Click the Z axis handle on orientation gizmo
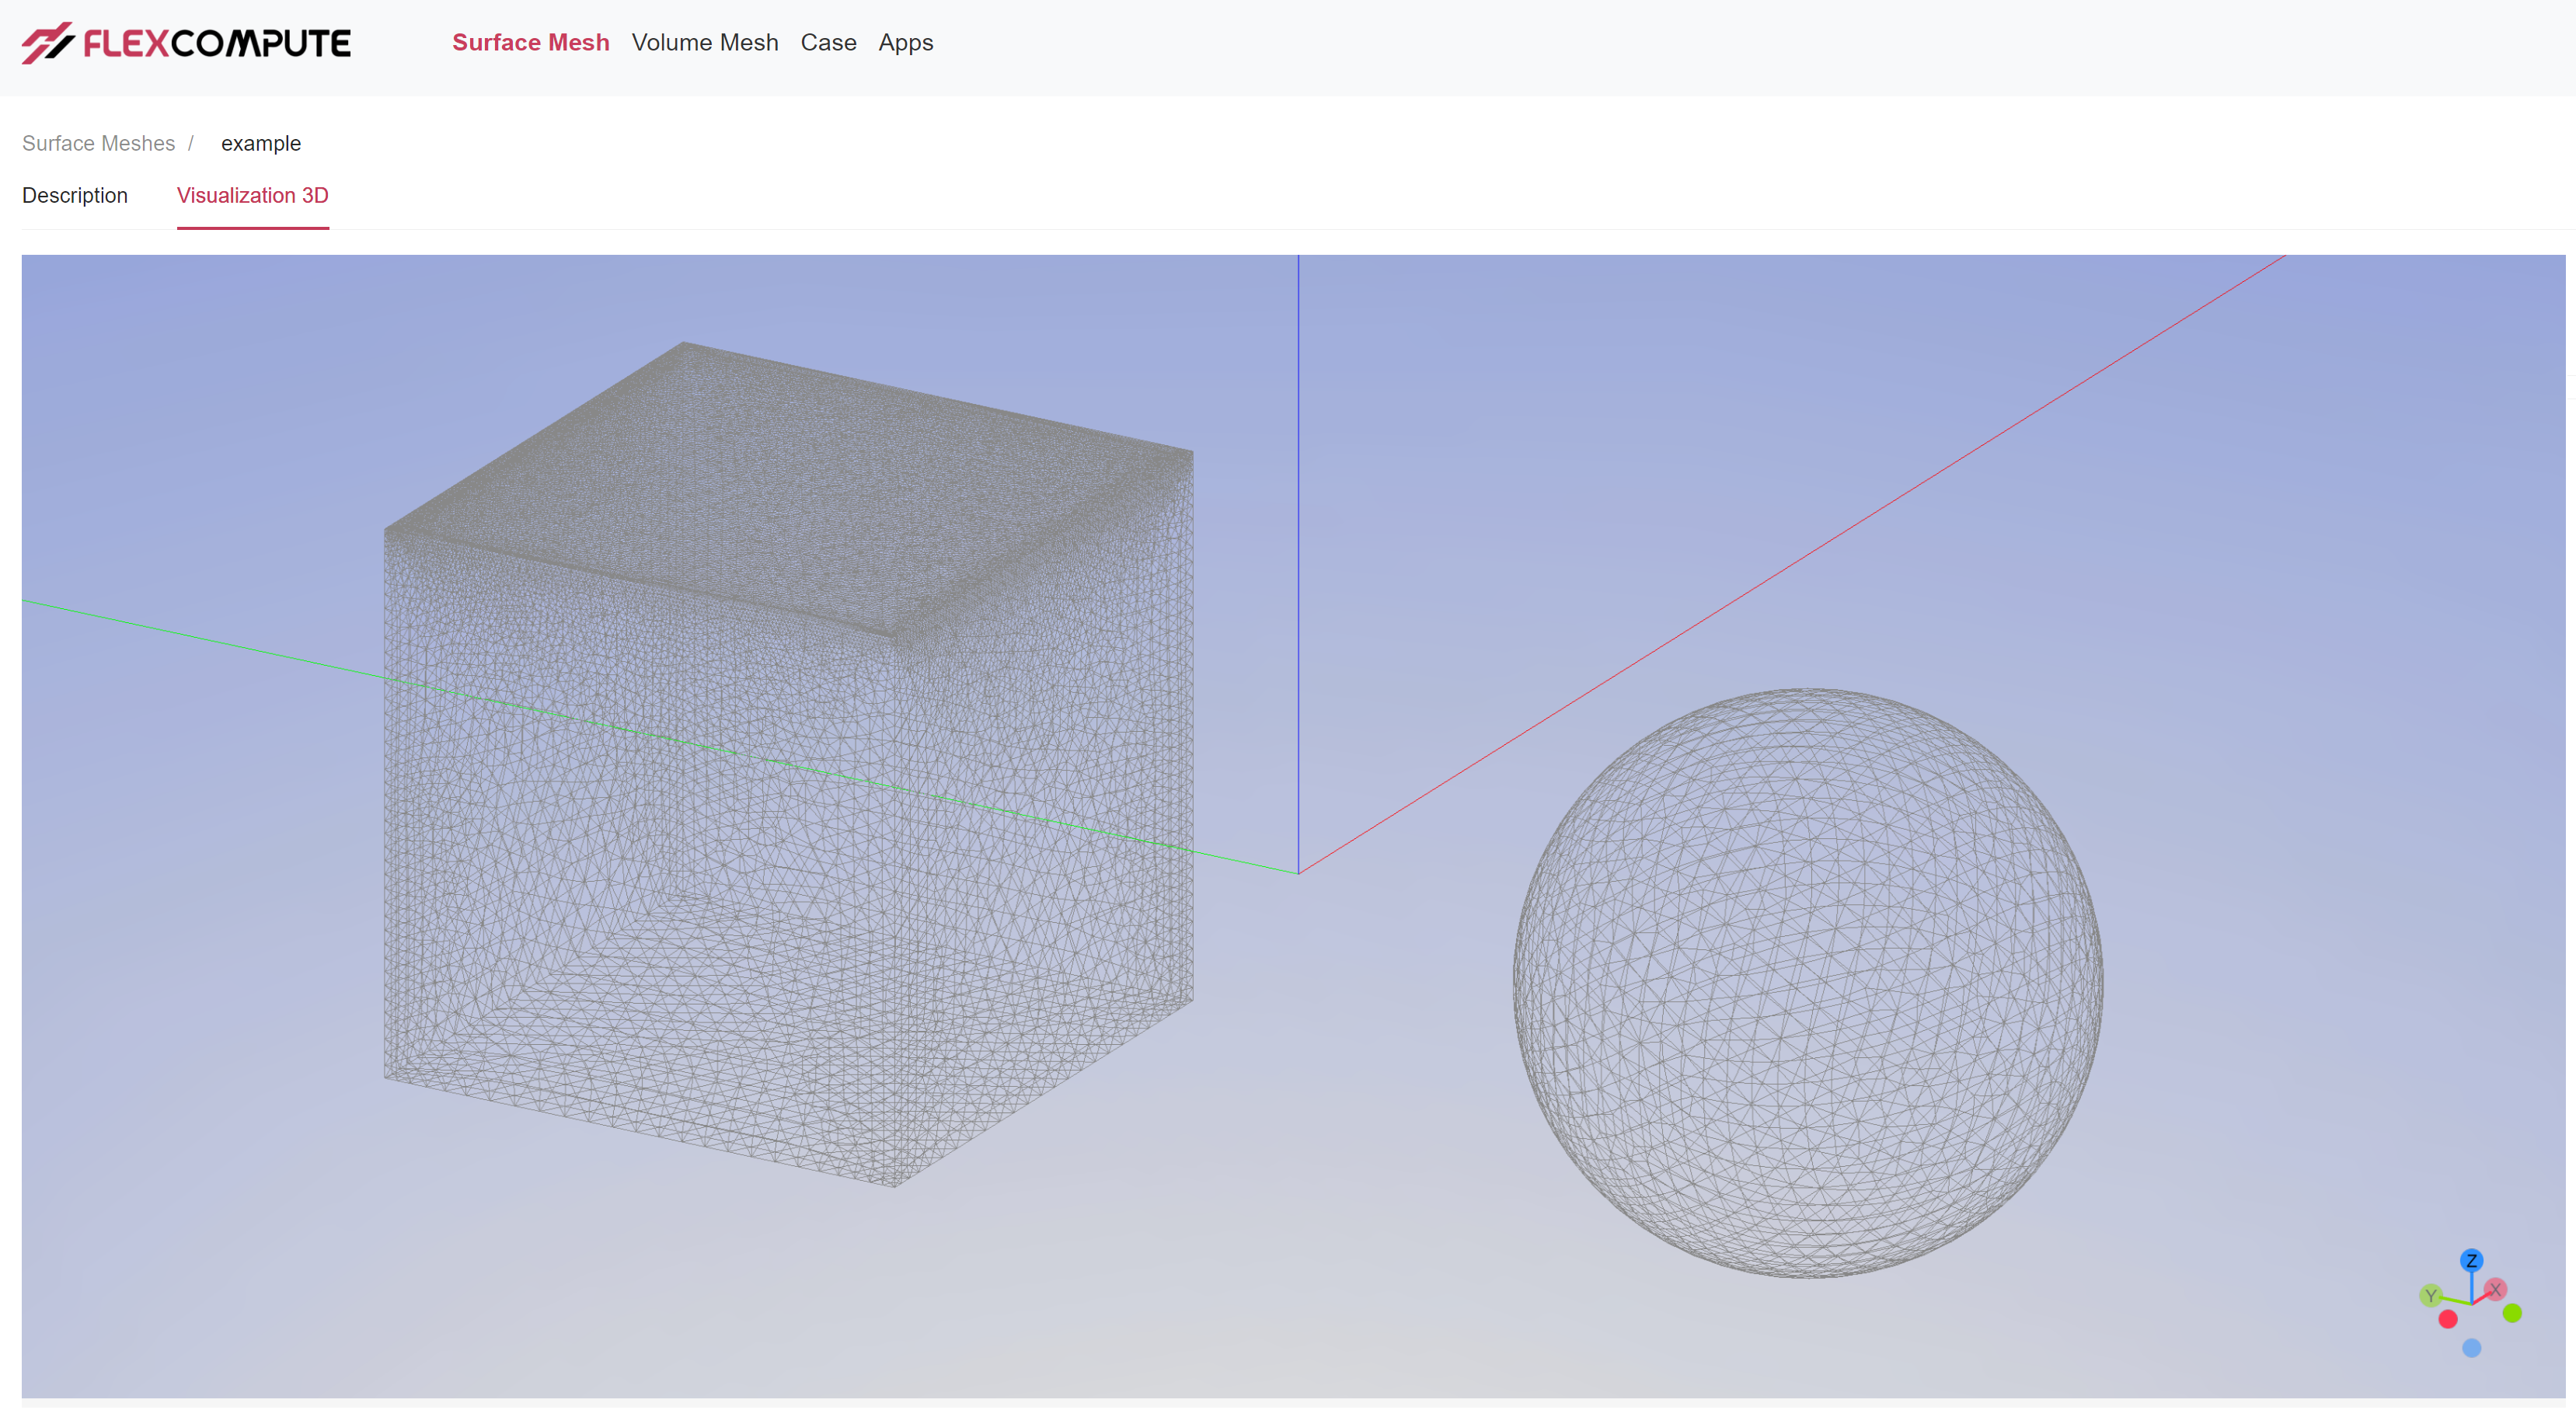Screen dimensions: 2576x1410 [2471, 1260]
